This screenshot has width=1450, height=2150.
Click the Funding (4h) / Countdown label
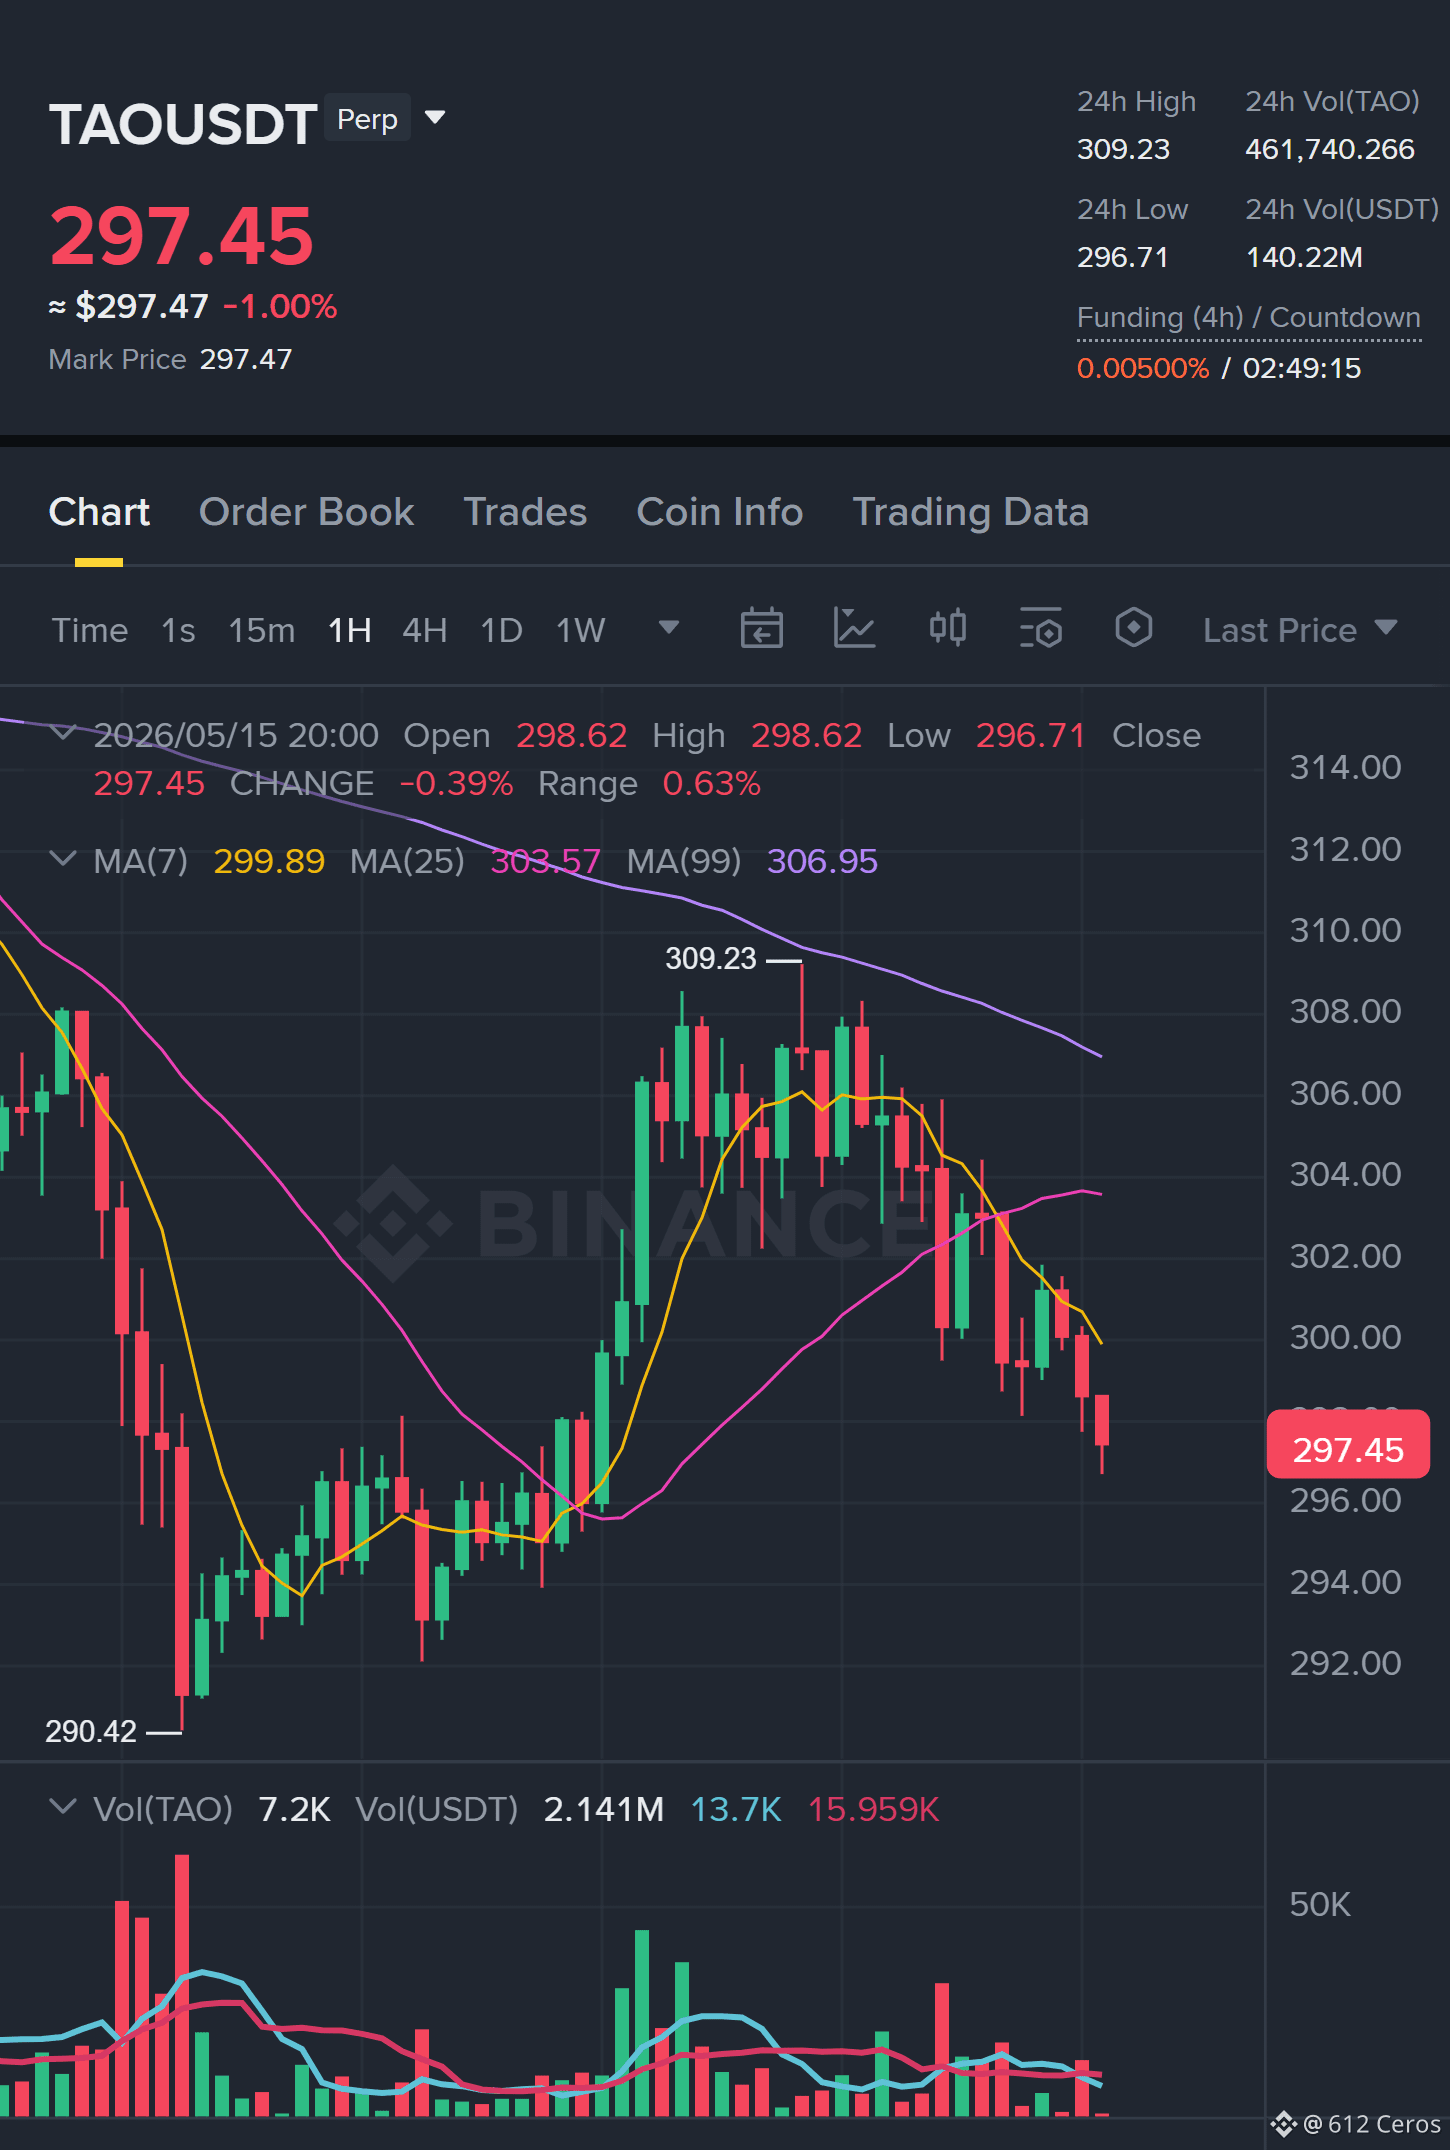(1248, 318)
